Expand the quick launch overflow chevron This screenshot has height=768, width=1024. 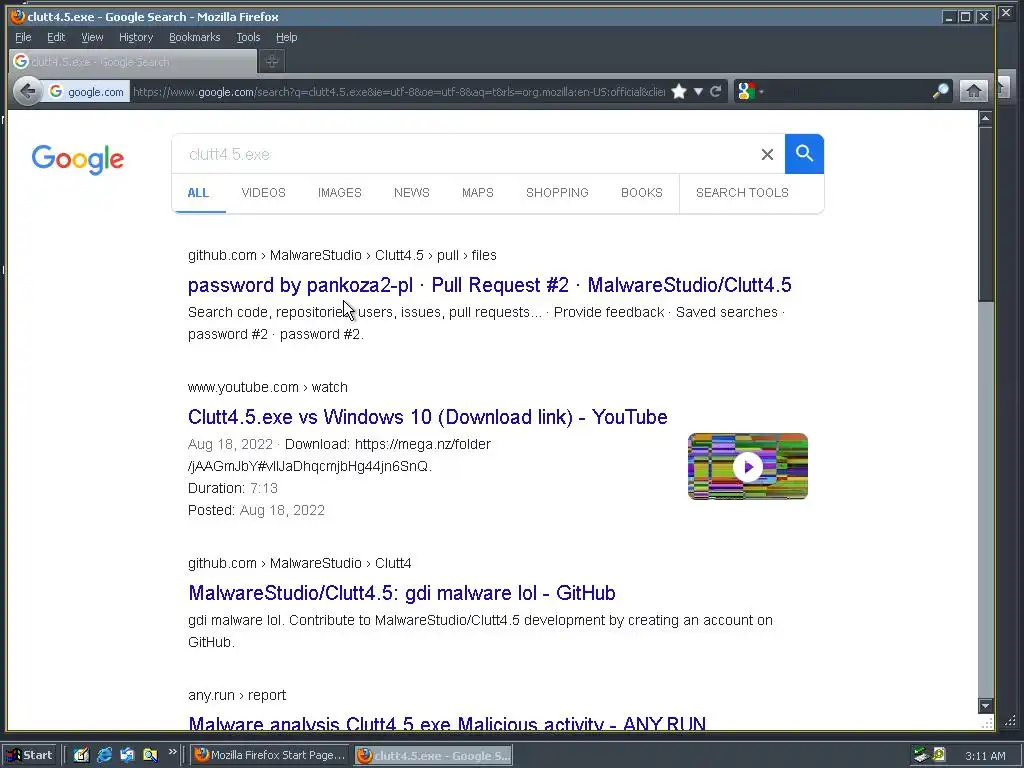[x=172, y=752]
